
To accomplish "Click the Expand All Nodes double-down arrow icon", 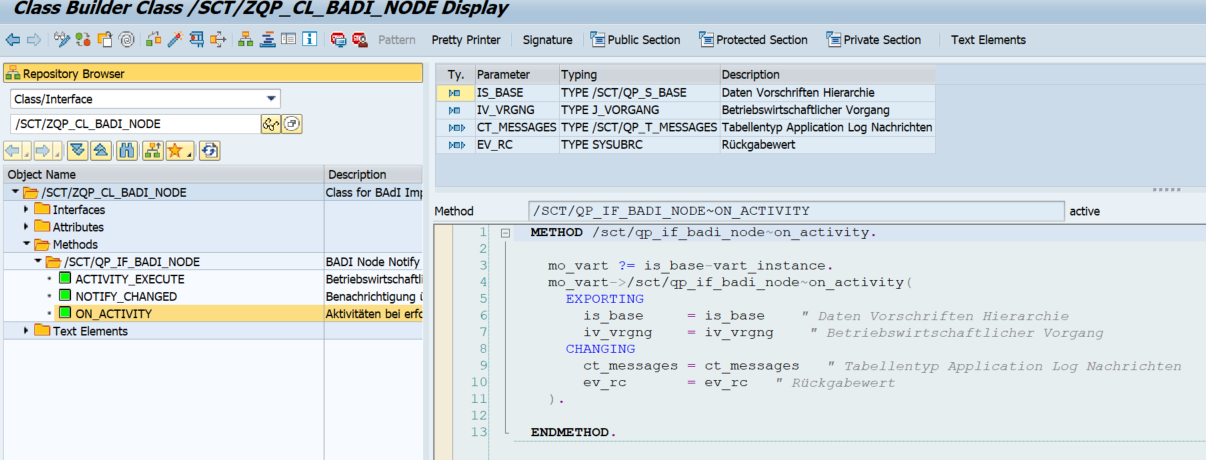I will click(x=77, y=151).
